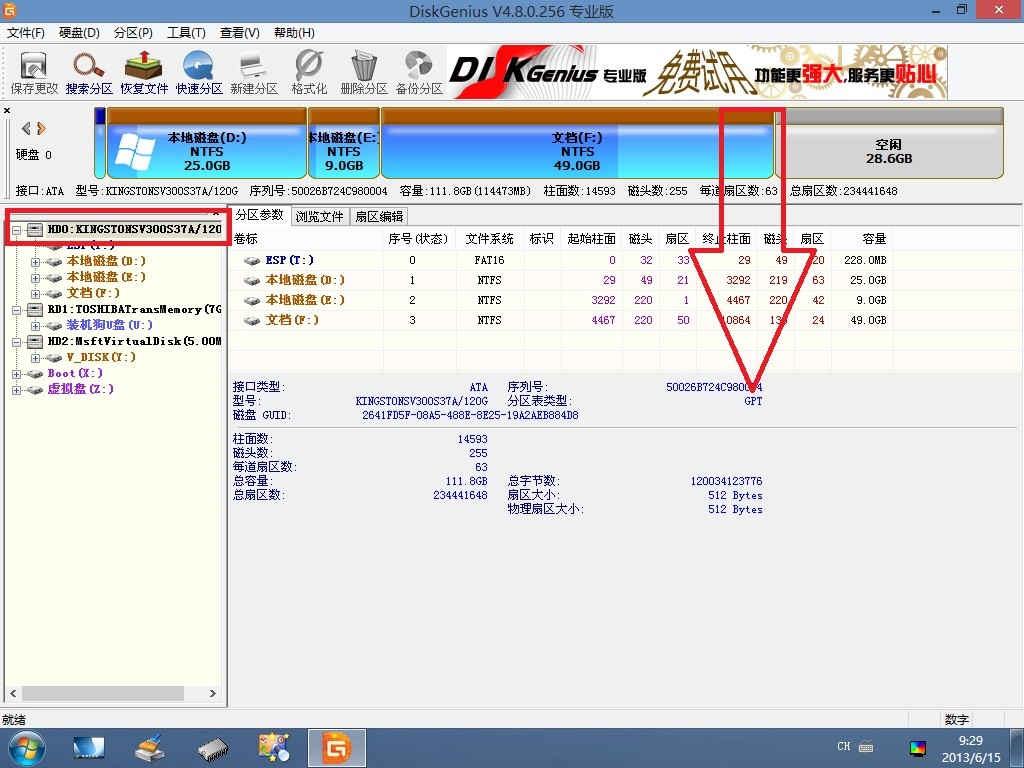Click the 新建分区 new partition icon
The height and width of the screenshot is (768, 1024).
click(254, 72)
